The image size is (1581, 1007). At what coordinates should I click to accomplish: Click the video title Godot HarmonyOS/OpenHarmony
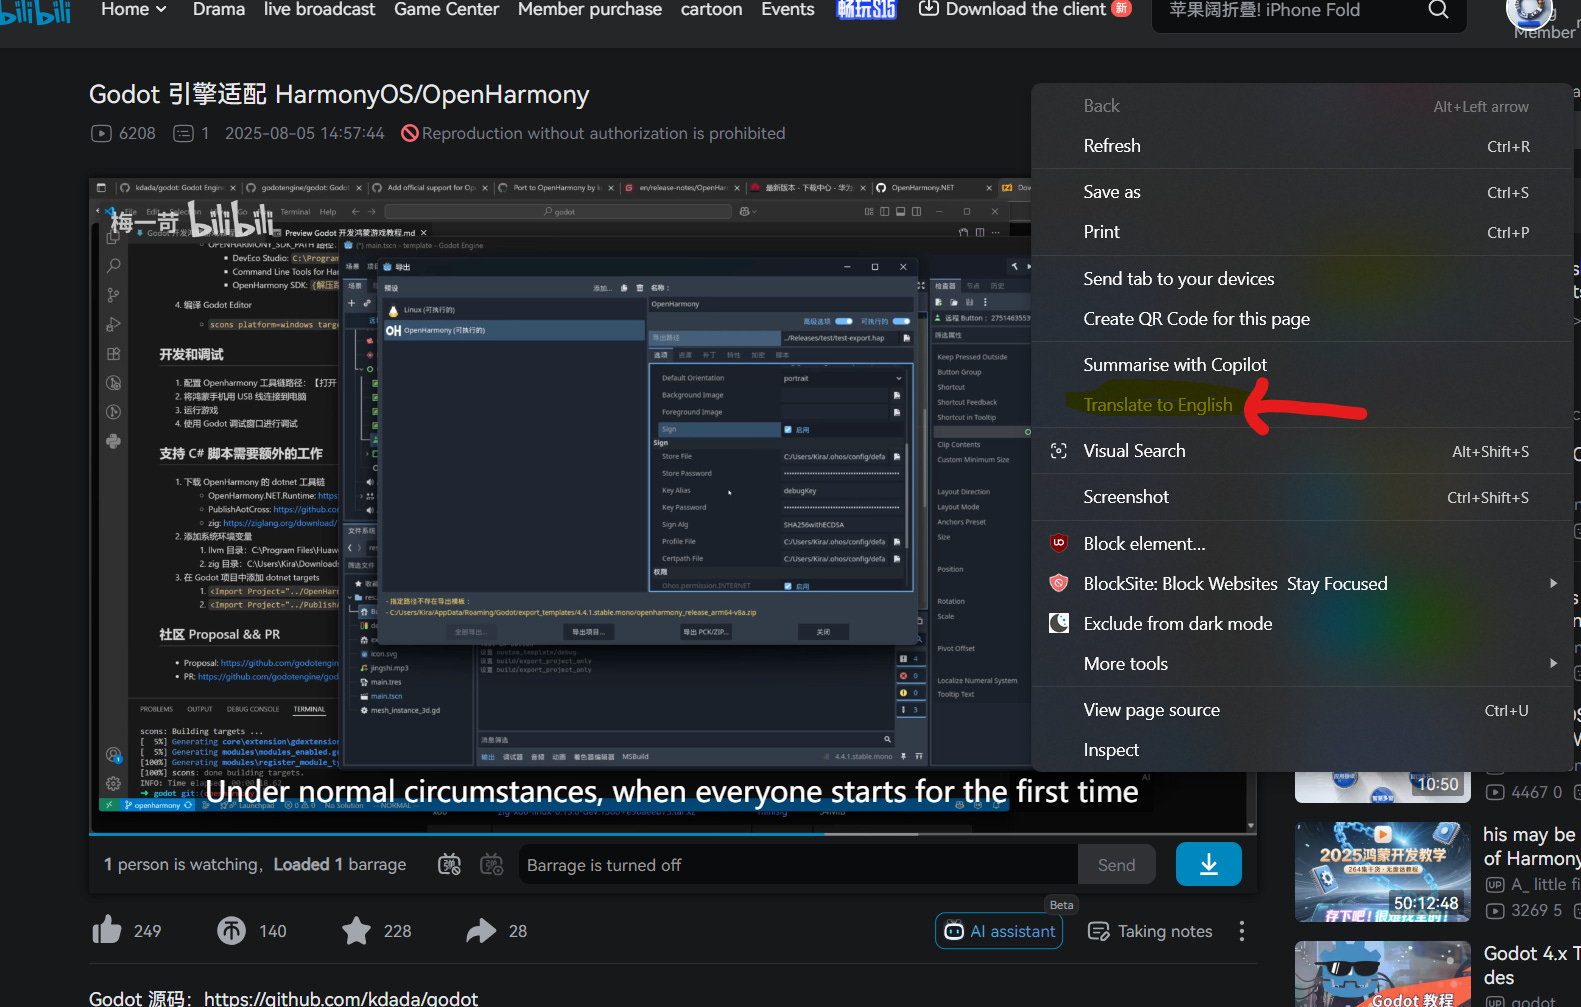[x=339, y=95]
